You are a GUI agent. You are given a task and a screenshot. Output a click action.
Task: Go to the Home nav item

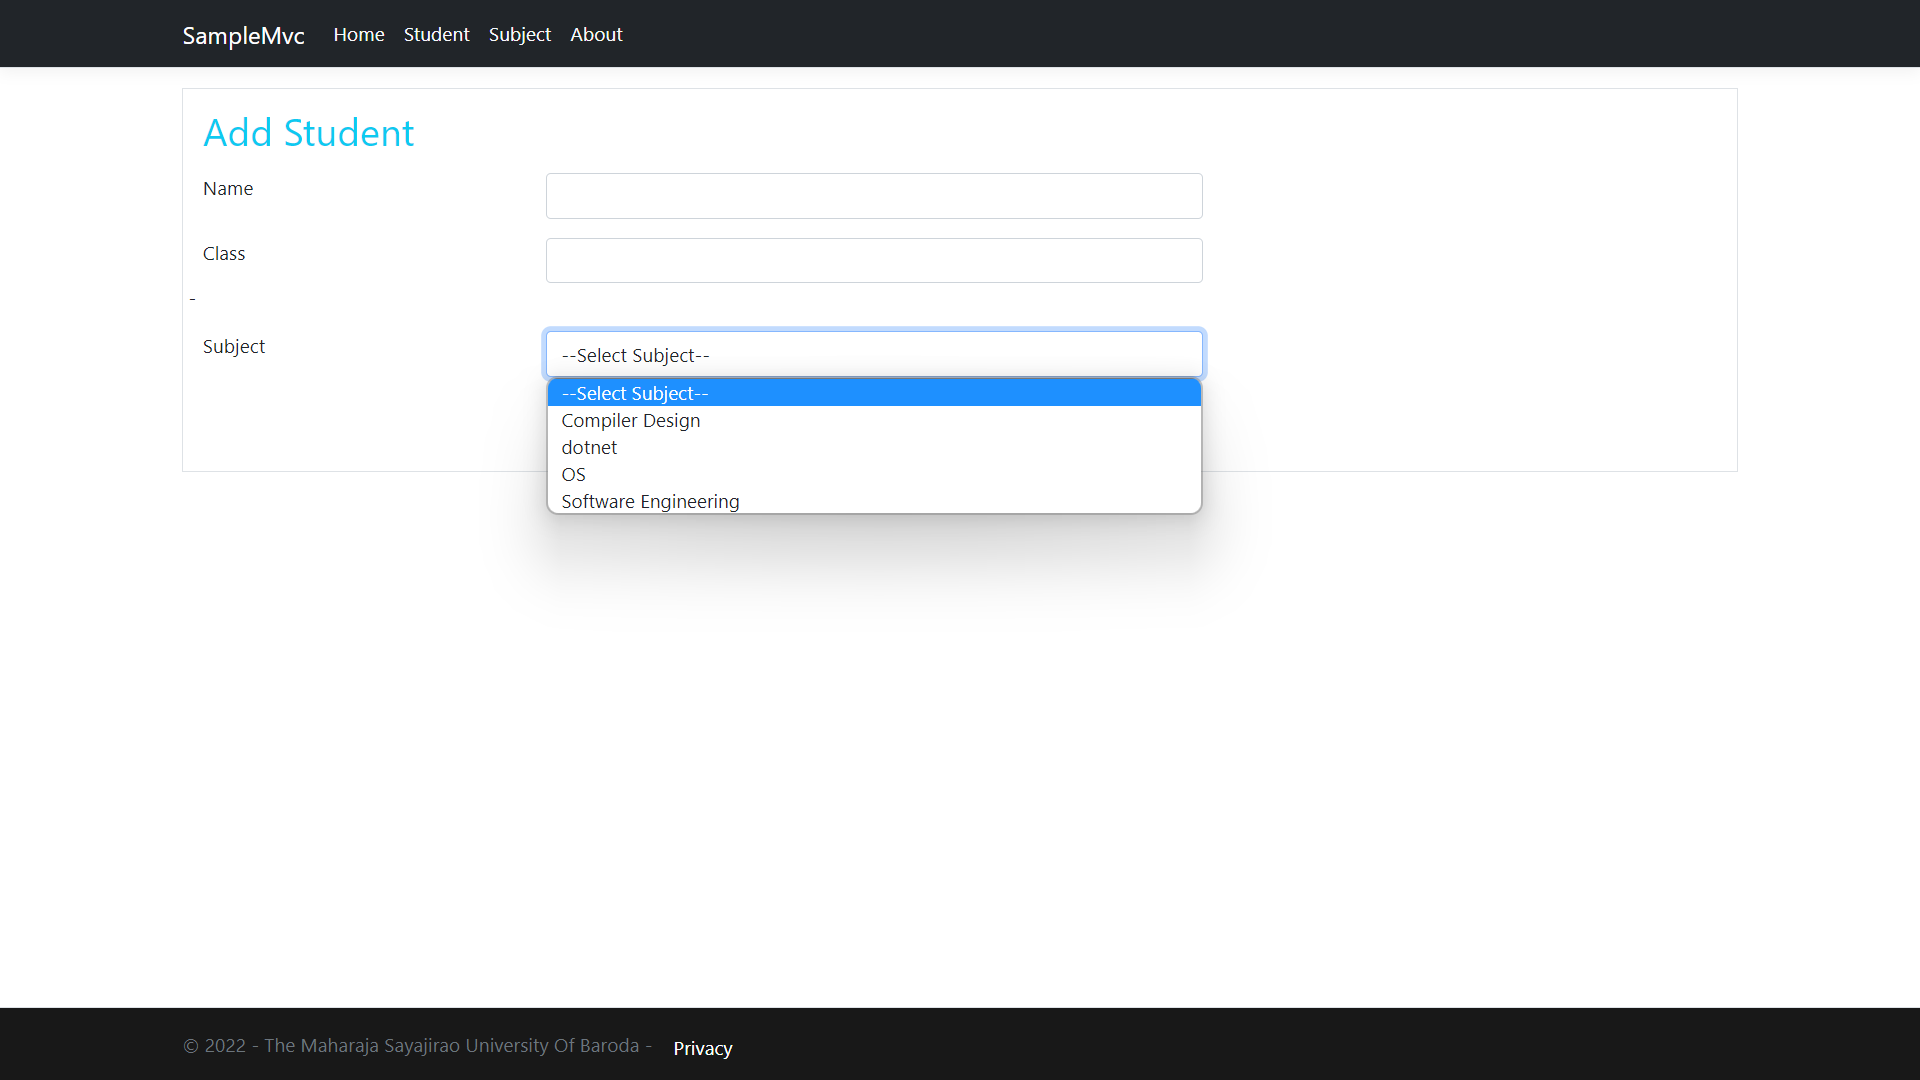click(x=359, y=34)
